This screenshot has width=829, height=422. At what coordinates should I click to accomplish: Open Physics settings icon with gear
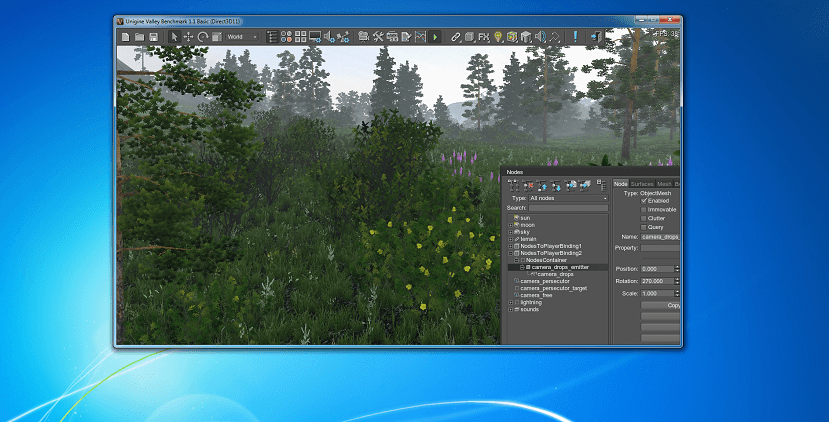343,36
